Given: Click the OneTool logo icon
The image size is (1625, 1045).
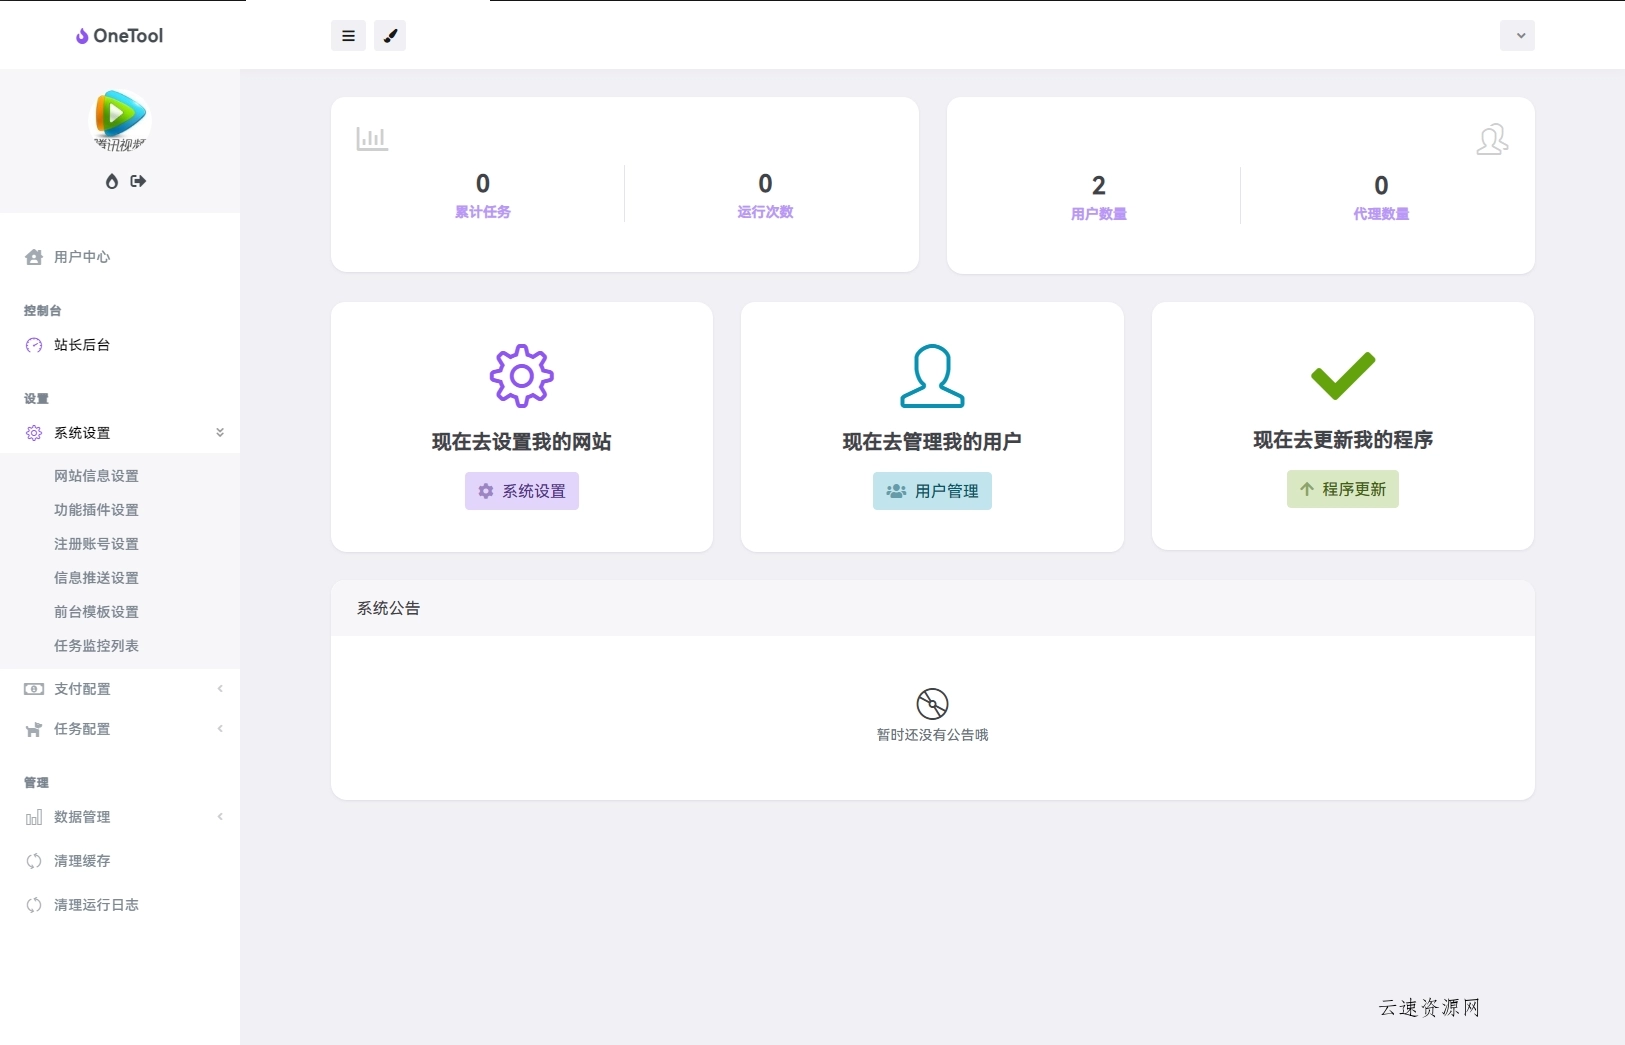Looking at the screenshot, I should [x=81, y=36].
